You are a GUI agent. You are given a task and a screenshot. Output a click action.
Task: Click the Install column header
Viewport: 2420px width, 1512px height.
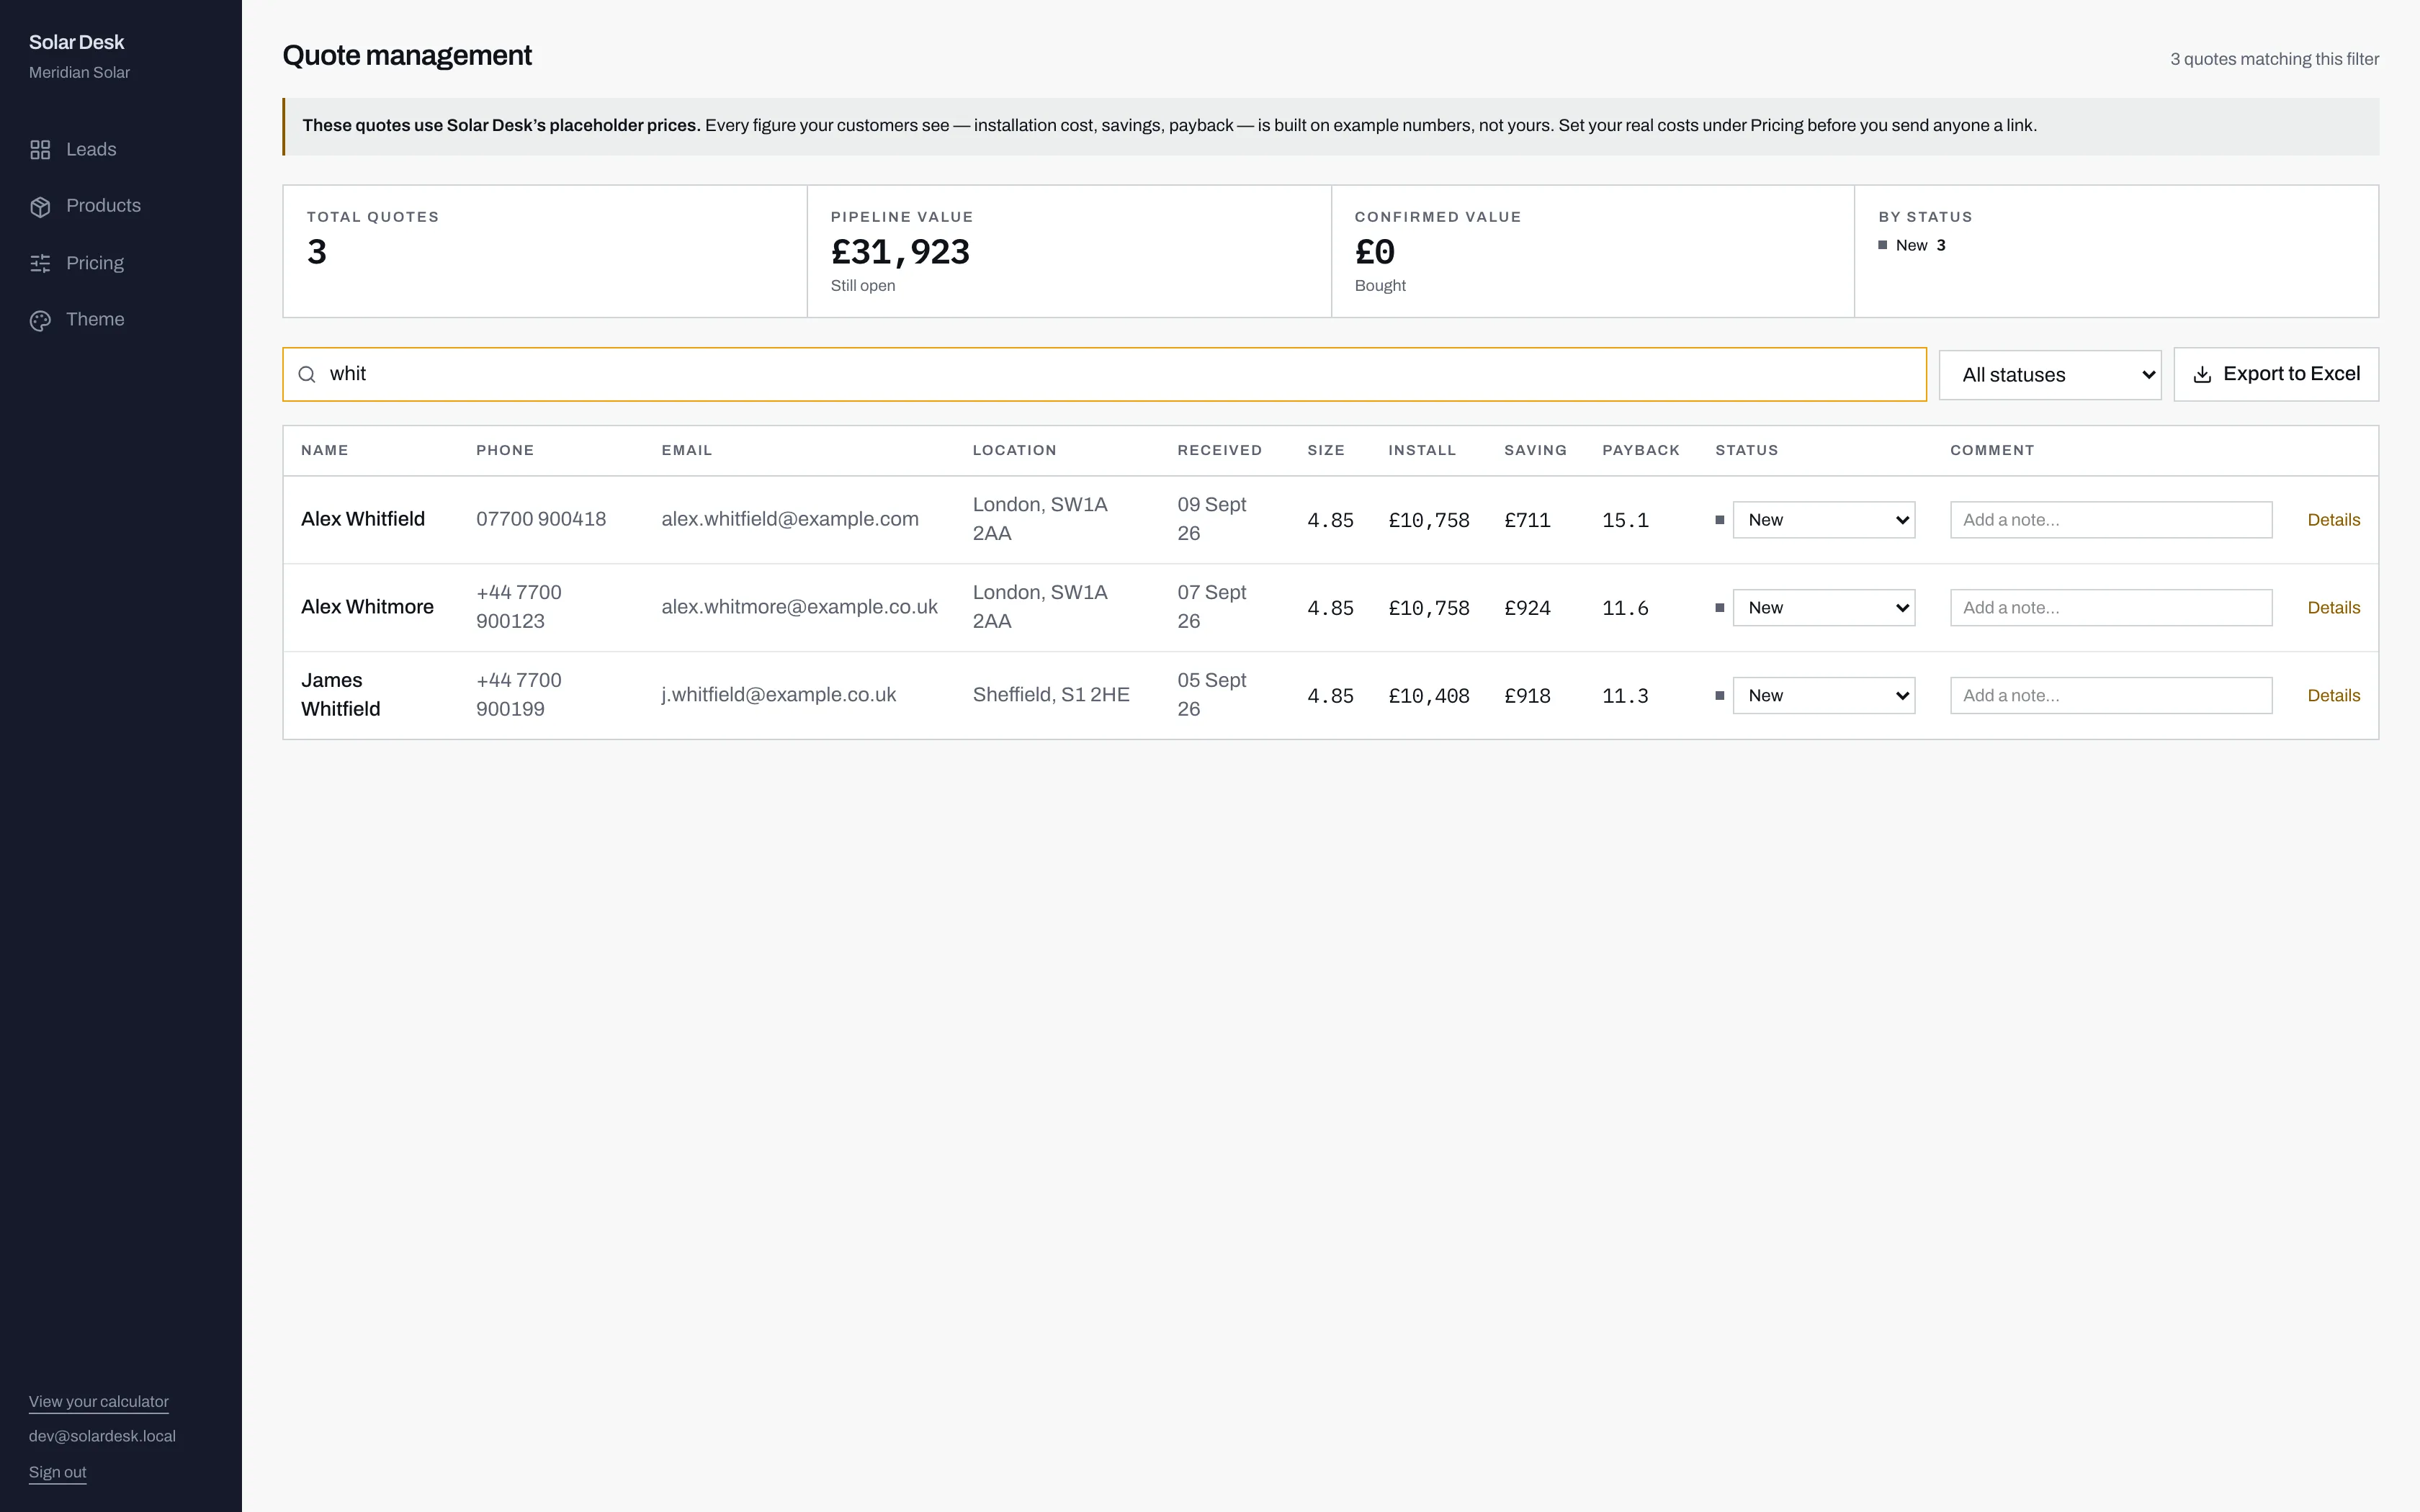pyautogui.click(x=1422, y=450)
